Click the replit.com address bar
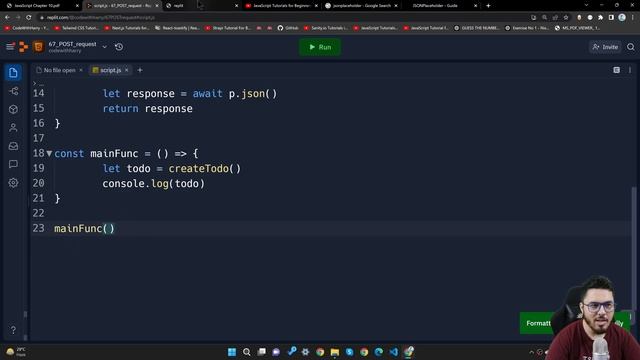Viewport: 640px width, 360px height. pos(282,18)
